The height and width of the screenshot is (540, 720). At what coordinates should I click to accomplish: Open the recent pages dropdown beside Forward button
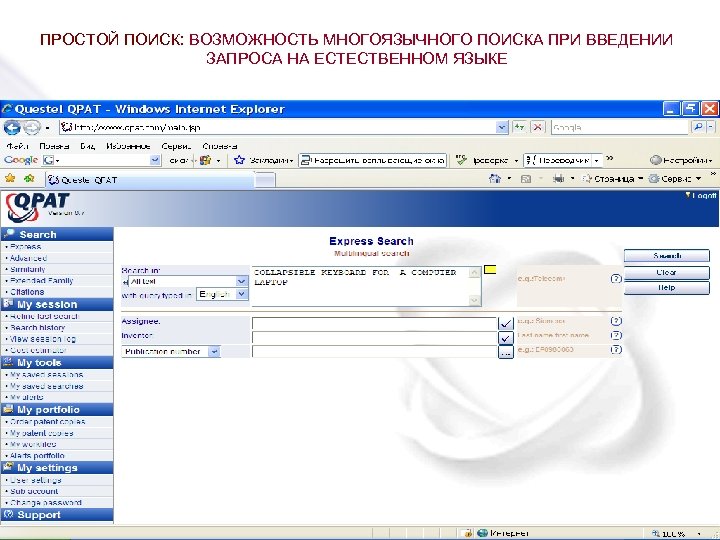point(47,128)
